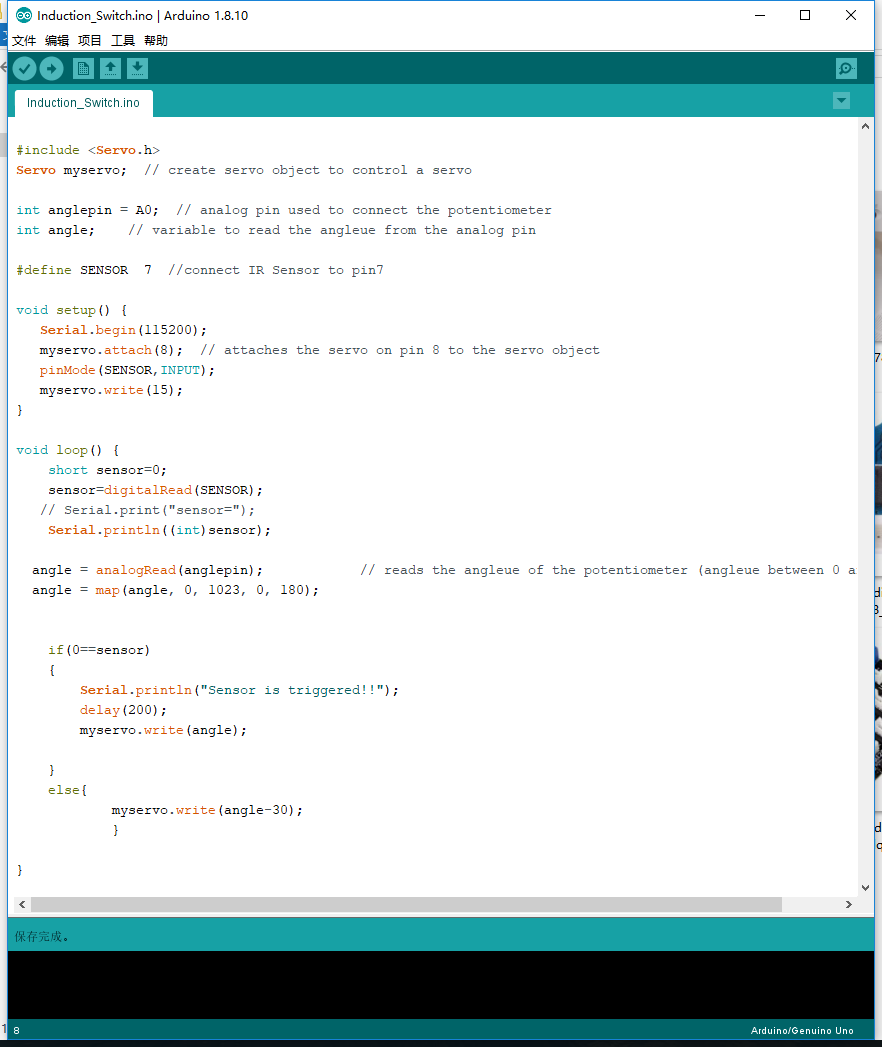Open the sketch tab dropdown arrow
Screen dimensions: 882x1047
[x=841, y=100]
